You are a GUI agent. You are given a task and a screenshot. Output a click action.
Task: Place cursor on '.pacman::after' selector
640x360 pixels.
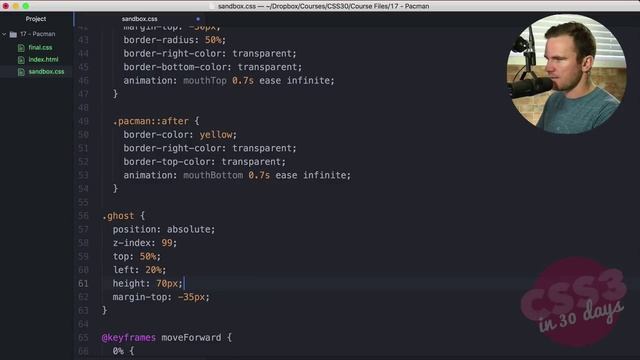pos(151,121)
